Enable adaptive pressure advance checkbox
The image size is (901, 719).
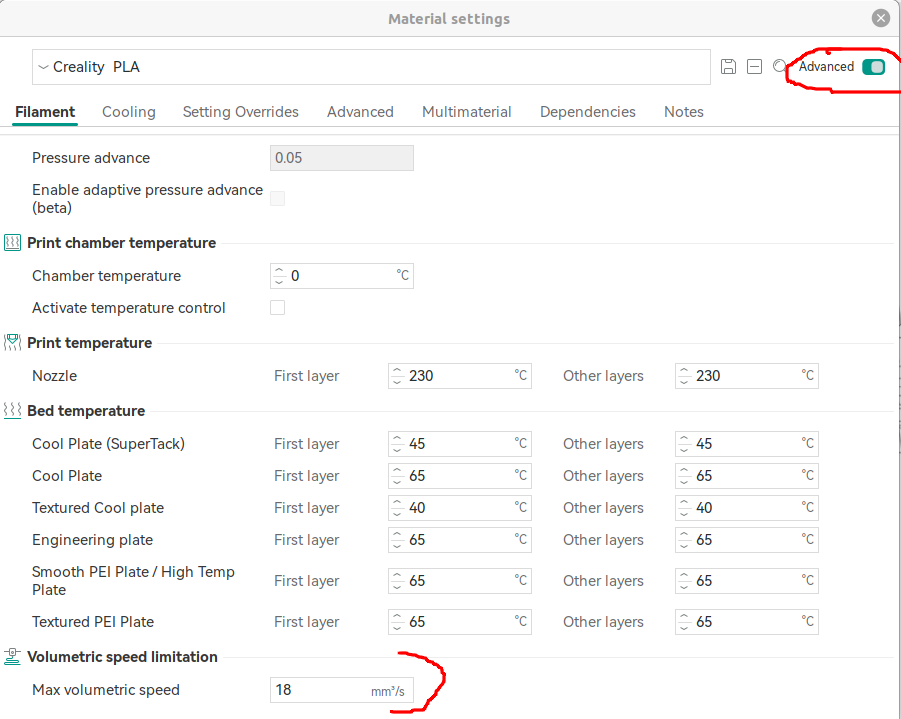pyautogui.click(x=278, y=198)
